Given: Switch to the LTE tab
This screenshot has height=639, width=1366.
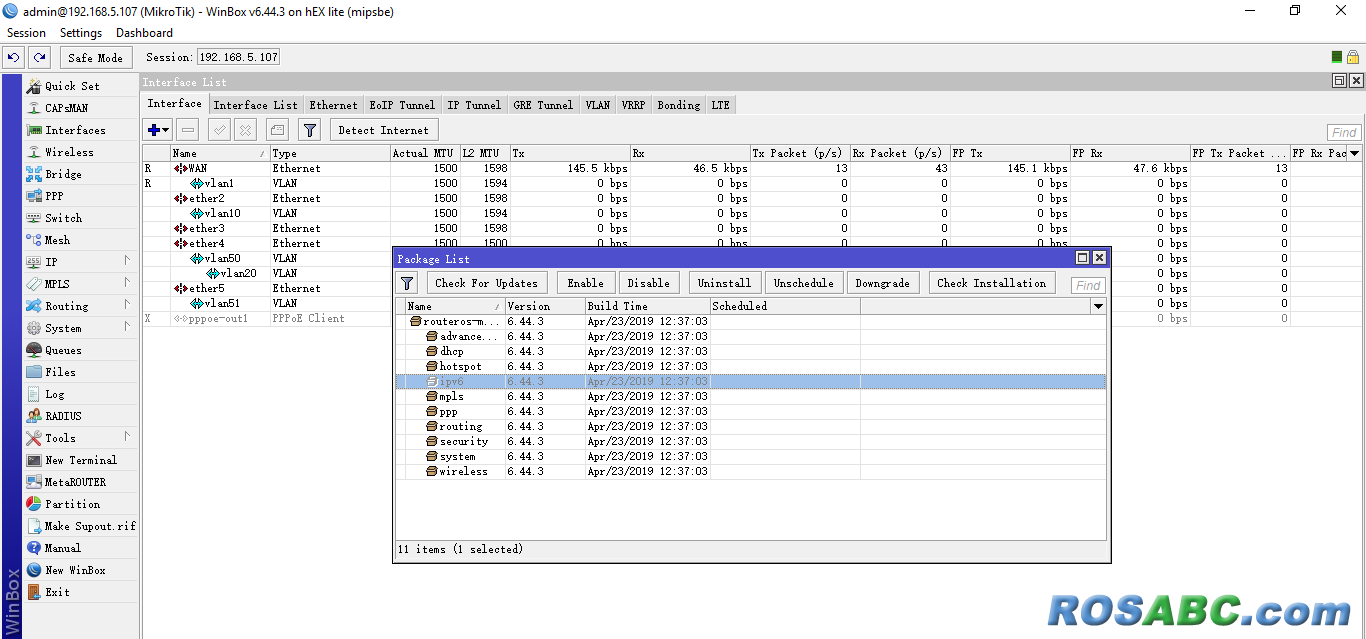Looking at the screenshot, I should point(721,105).
